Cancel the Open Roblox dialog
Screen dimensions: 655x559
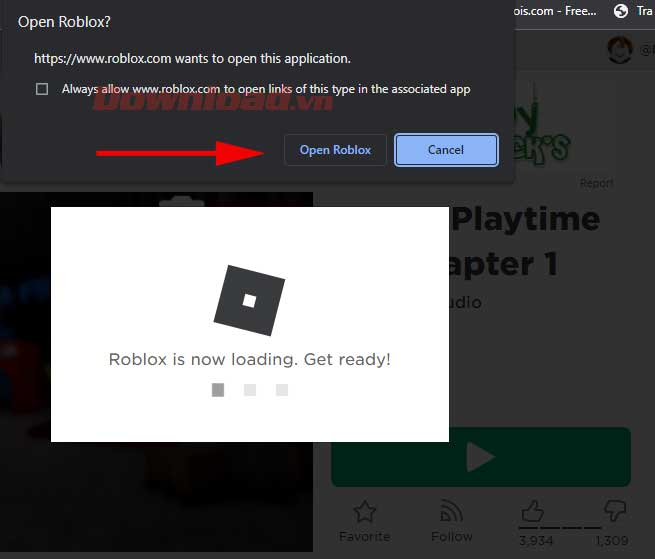click(x=446, y=150)
